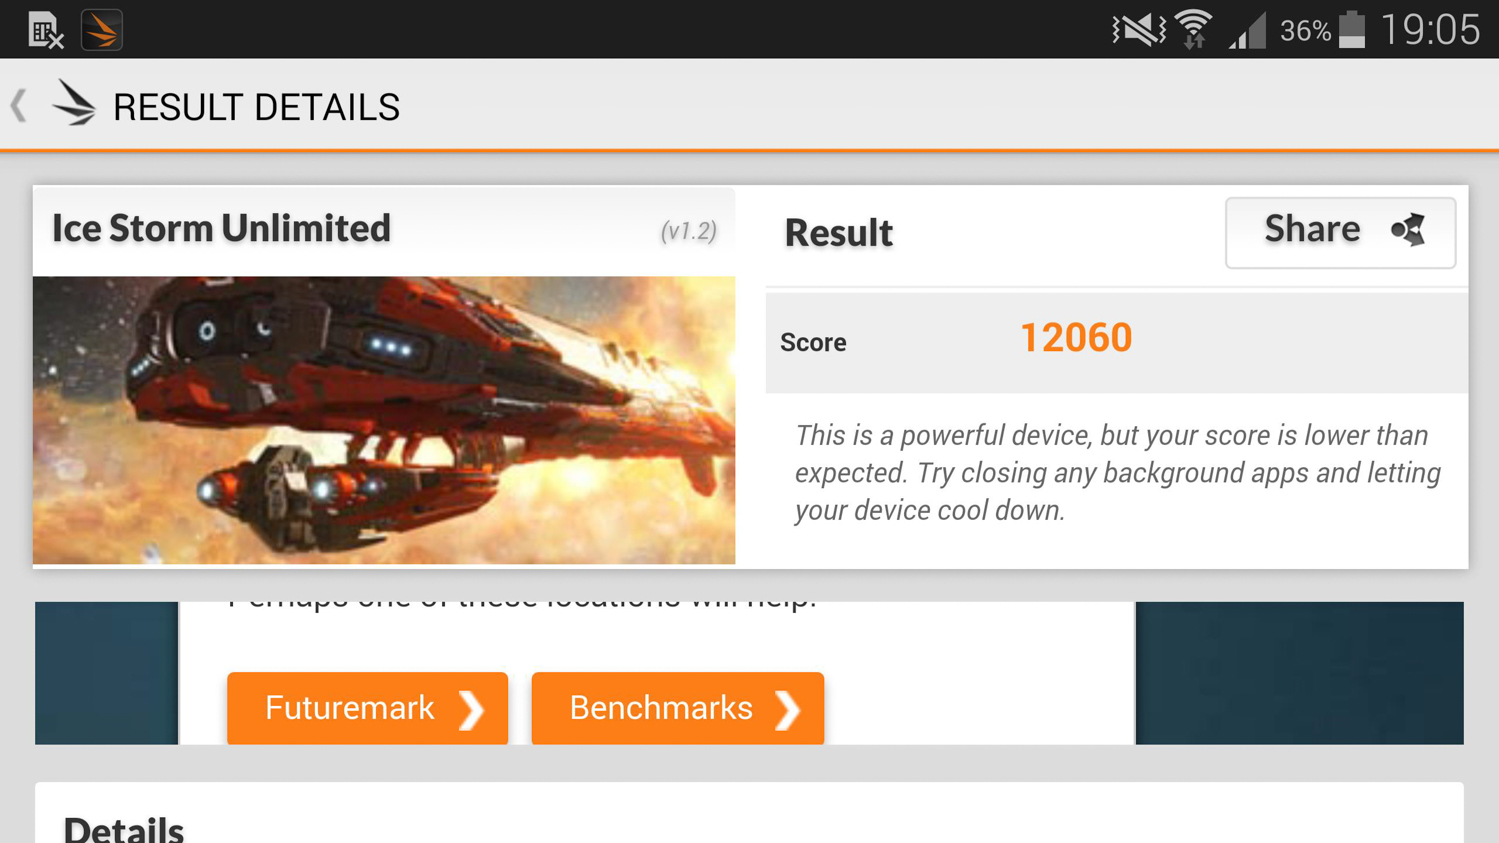Screen dimensions: 1499x843
Task: Tap the Futuremark button arrow chevron
Action: [471, 710]
